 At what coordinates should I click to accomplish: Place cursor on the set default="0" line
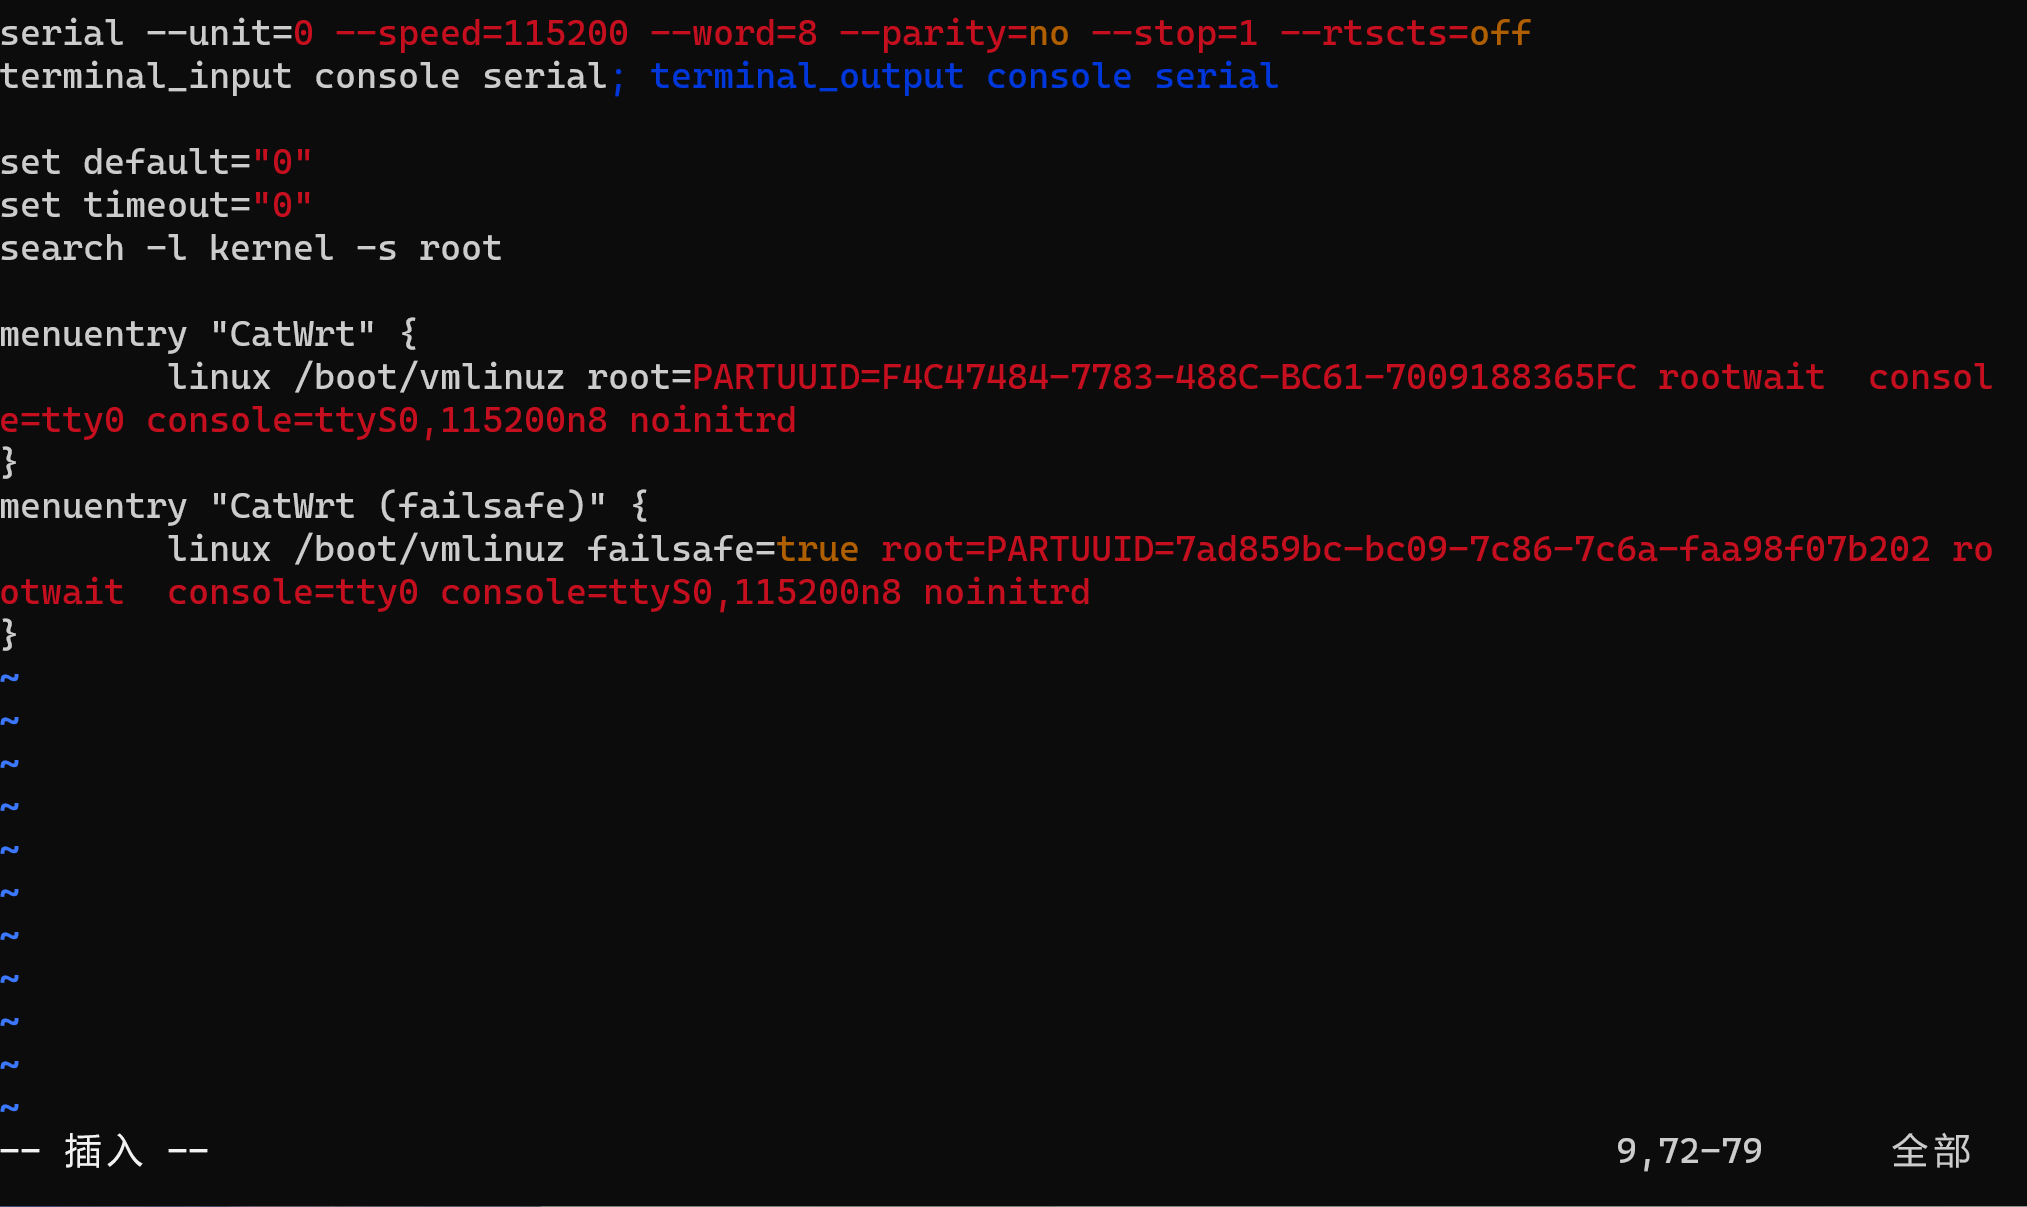coord(156,163)
